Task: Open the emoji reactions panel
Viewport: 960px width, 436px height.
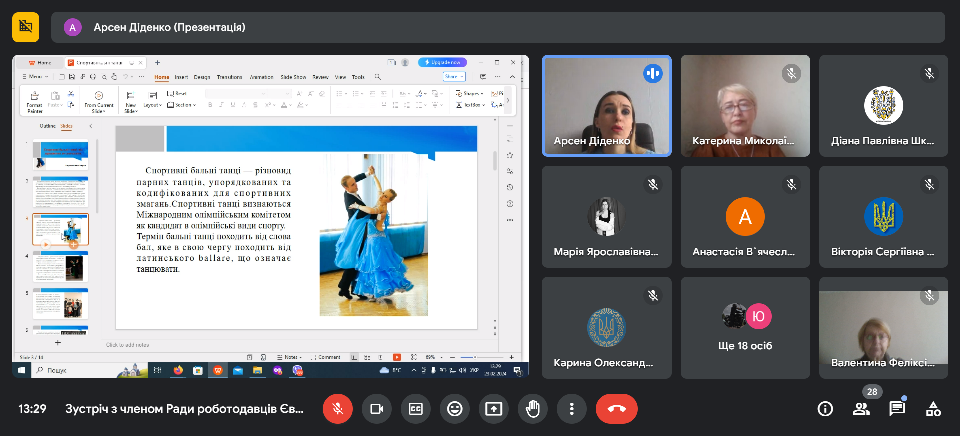Action: (454, 408)
